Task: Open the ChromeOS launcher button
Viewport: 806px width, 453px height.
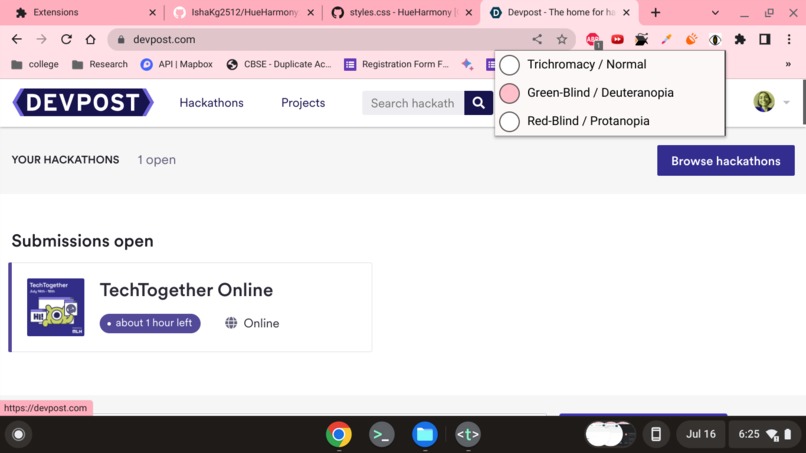Action: coord(19,434)
